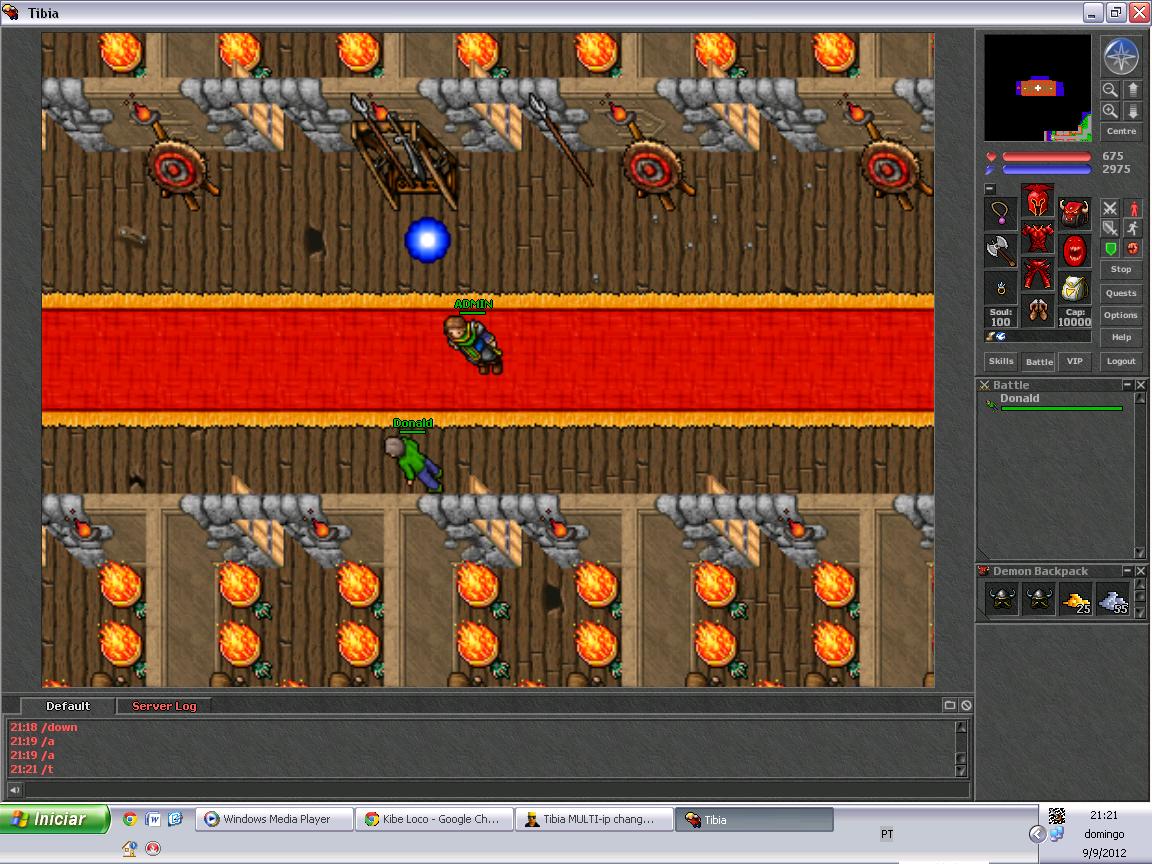
Task: Select the boots equipment slot
Action: tap(1037, 311)
